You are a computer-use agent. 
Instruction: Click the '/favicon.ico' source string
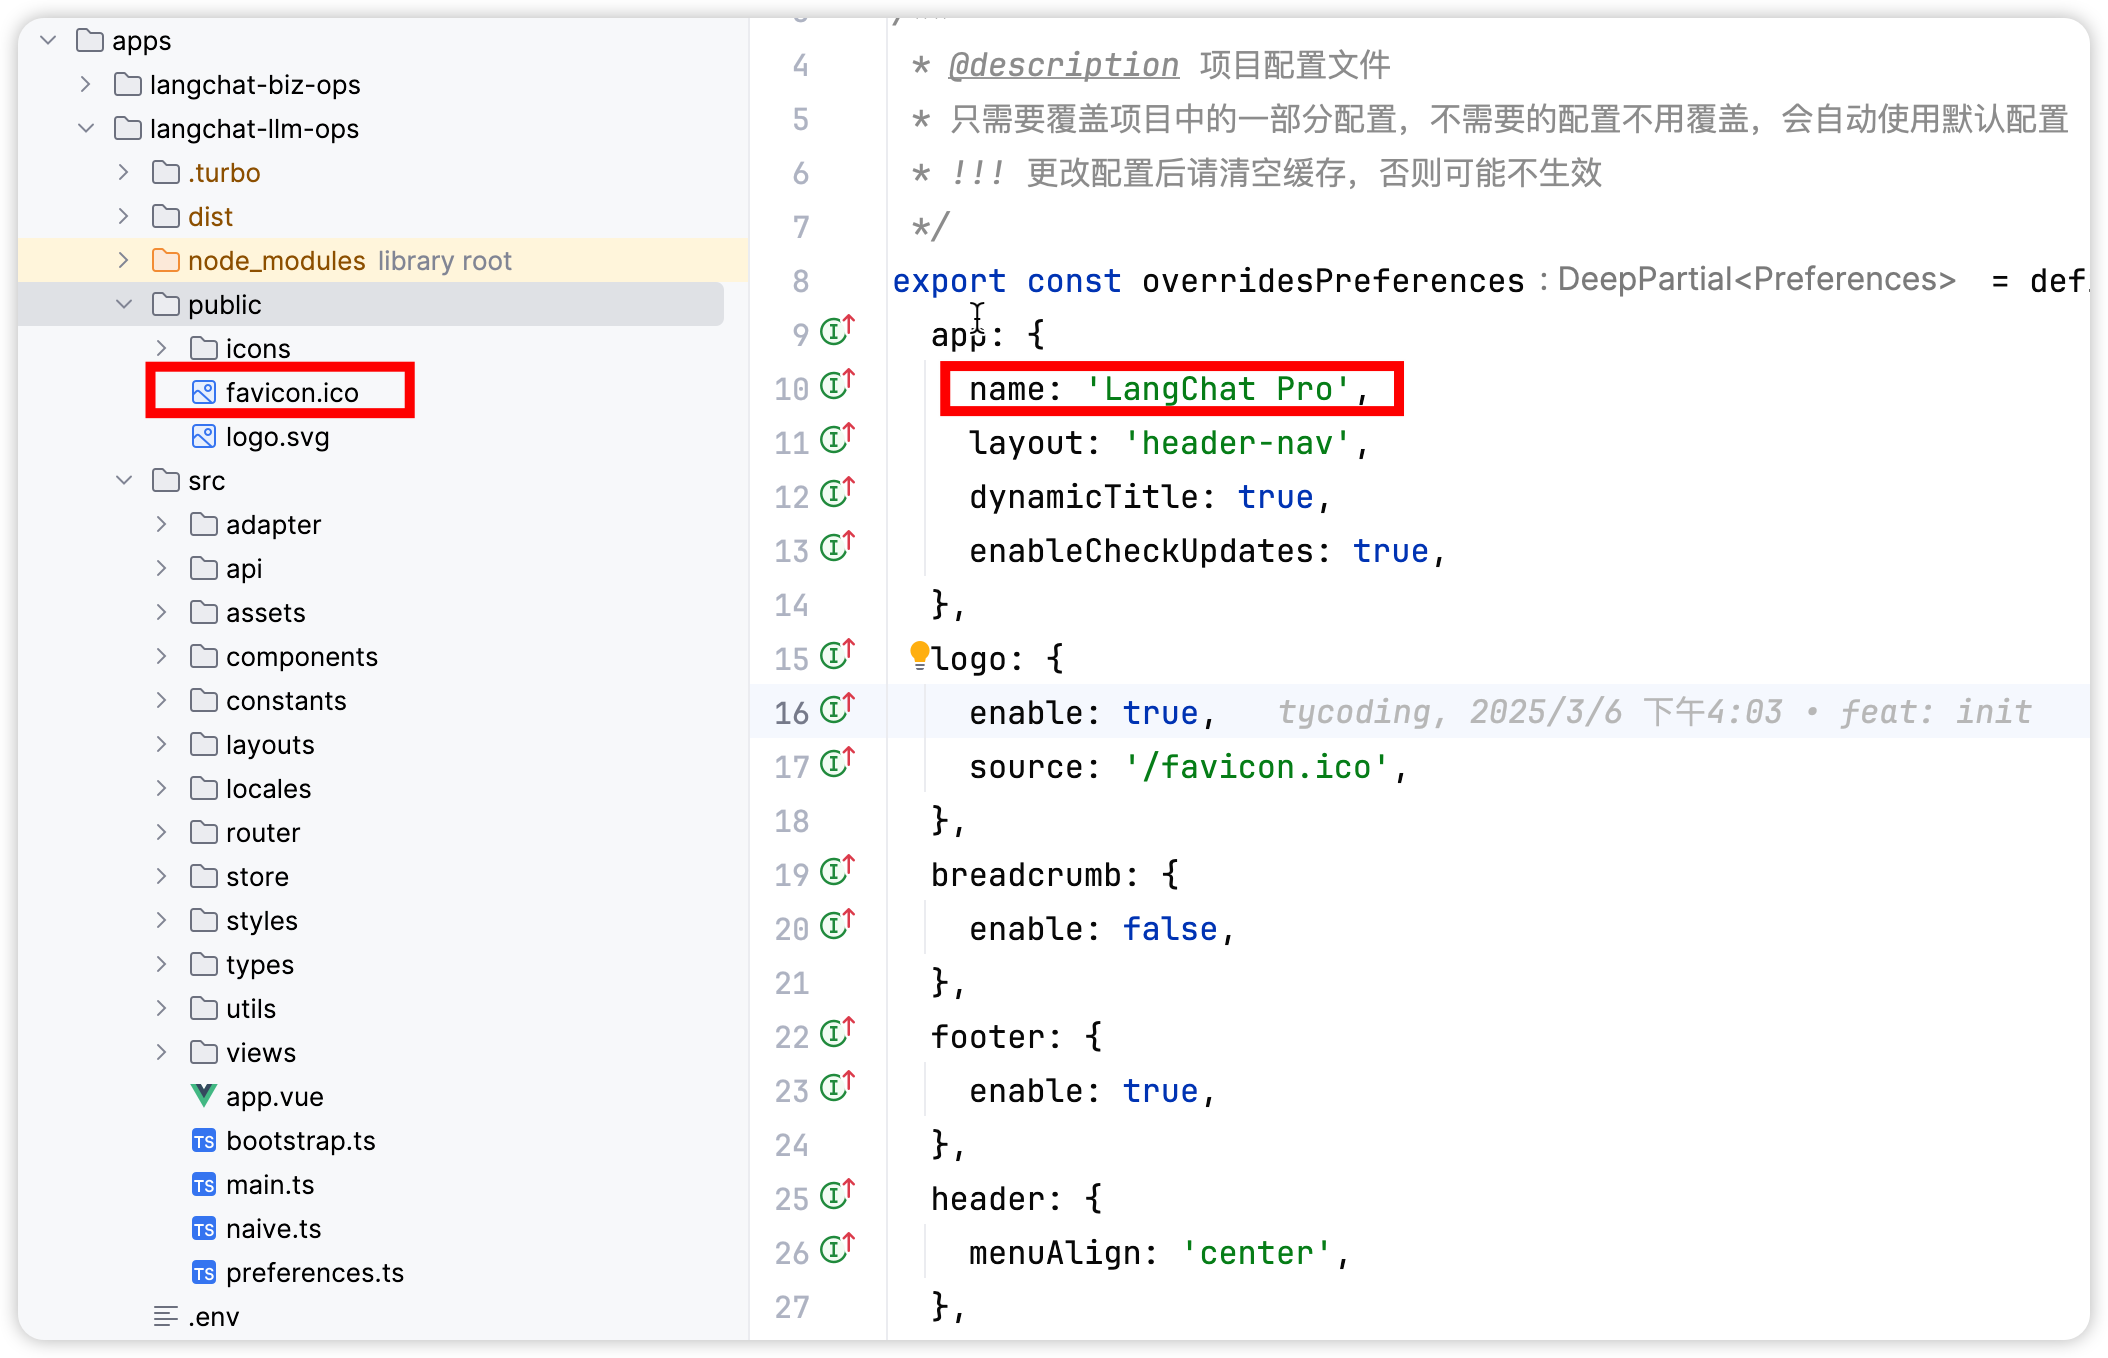click(1256, 767)
